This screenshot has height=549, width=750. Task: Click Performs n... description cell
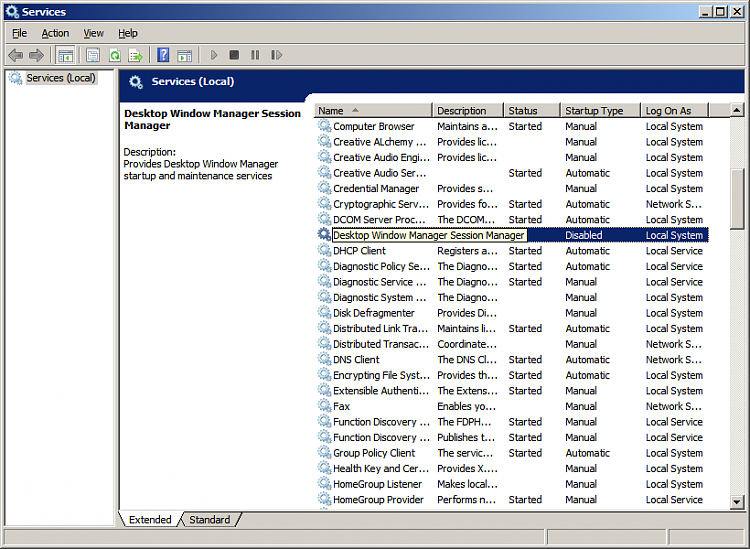466,500
